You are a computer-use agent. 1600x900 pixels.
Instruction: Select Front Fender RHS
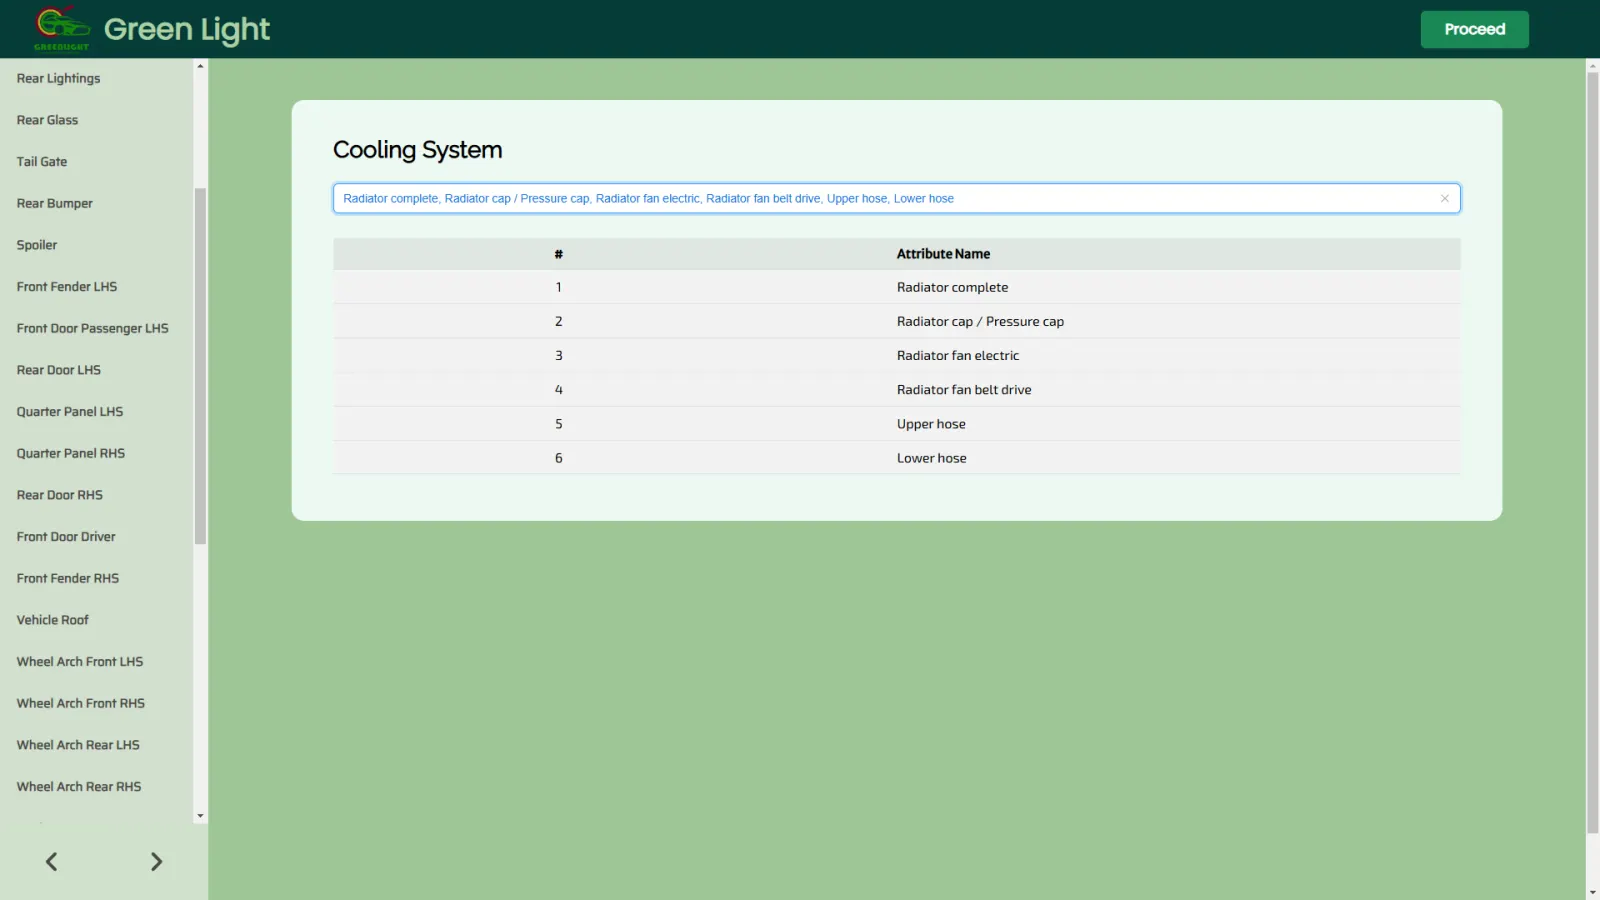tap(68, 578)
